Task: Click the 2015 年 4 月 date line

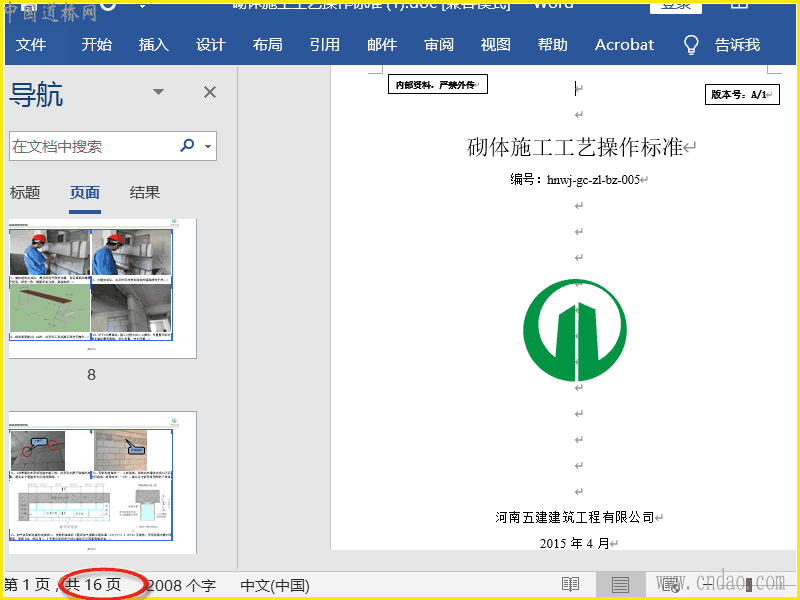Action: 574,543
